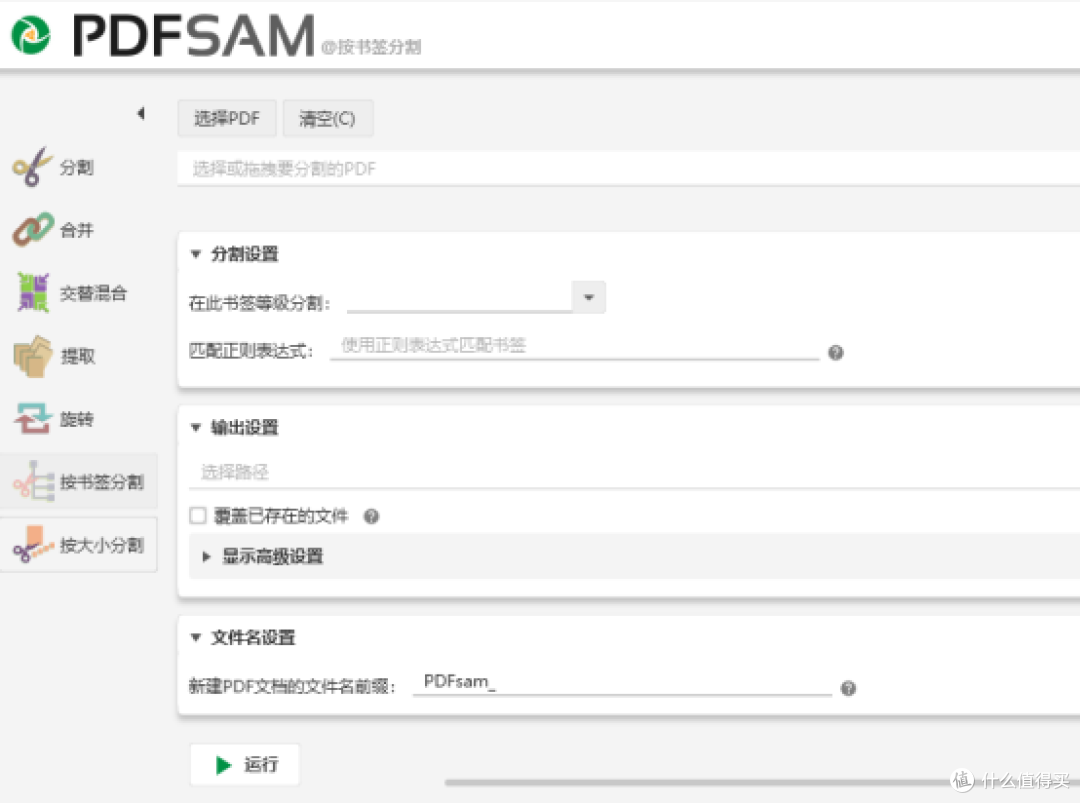Expand 显示高级设置 advanced options
Image resolution: width=1080 pixels, height=803 pixels.
[x=206, y=556]
